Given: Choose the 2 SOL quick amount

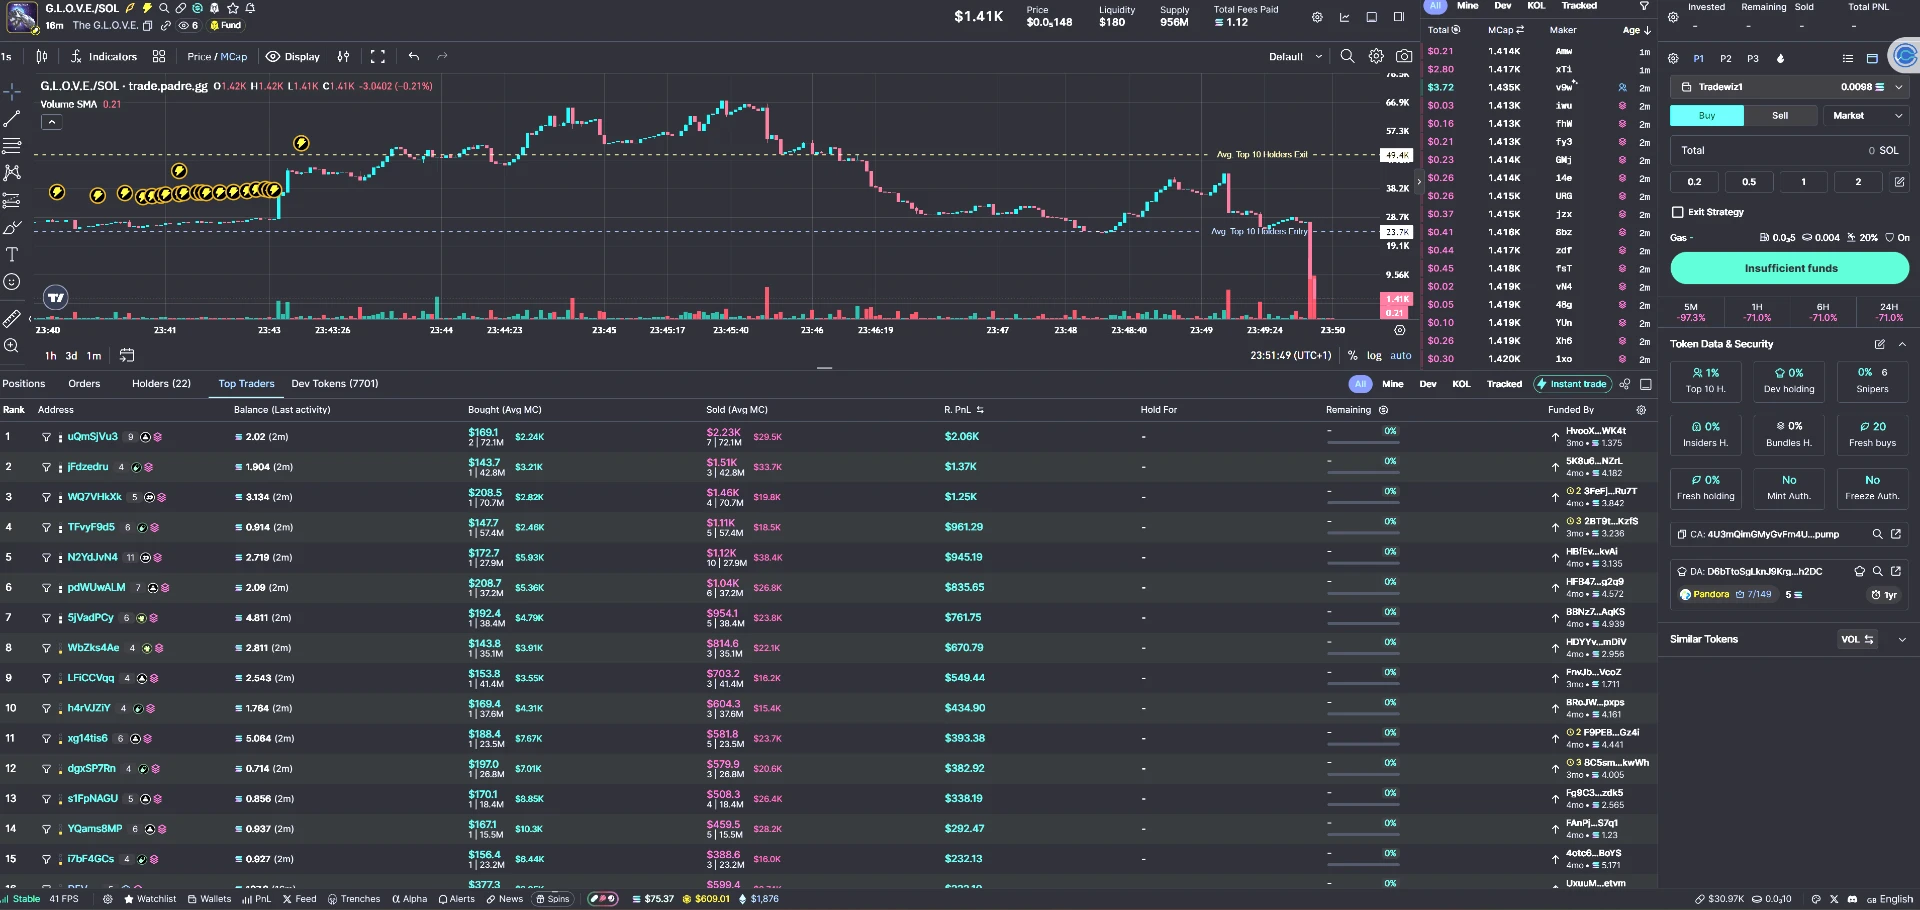Looking at the screenshot, I should (x=1858, y=182).
